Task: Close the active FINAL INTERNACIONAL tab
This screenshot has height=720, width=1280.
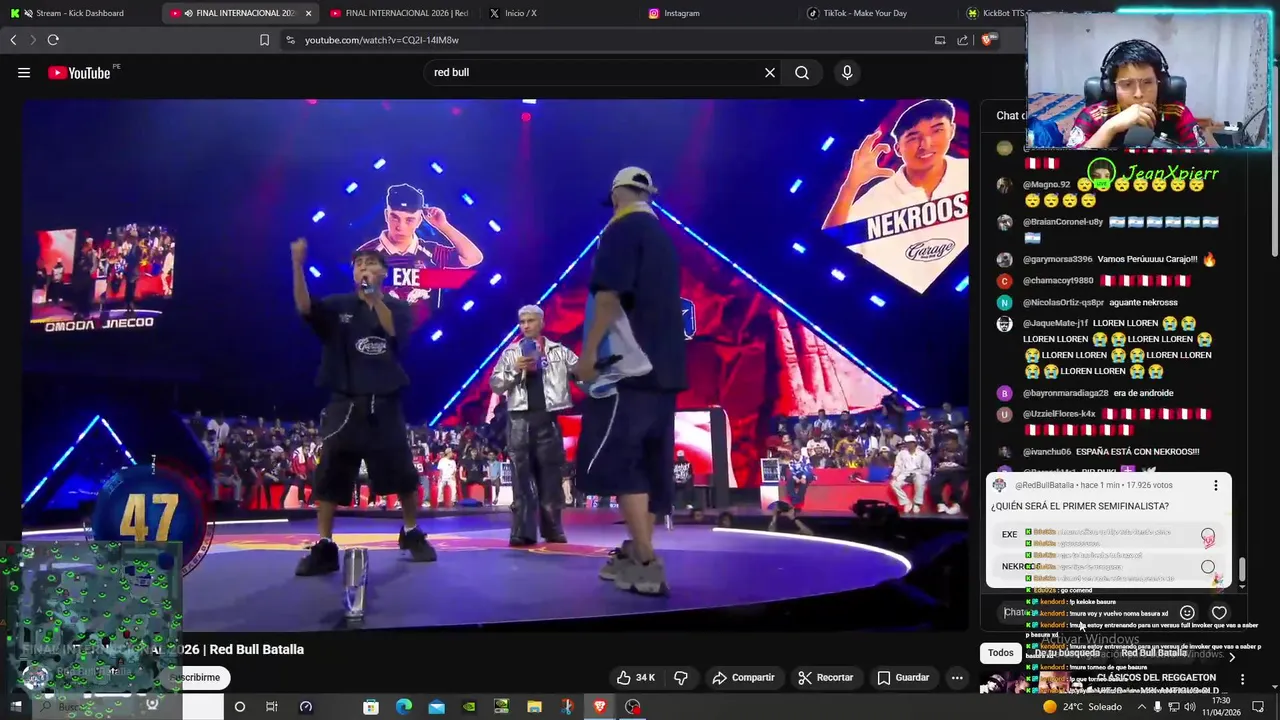Action: [x=308, y=13]
